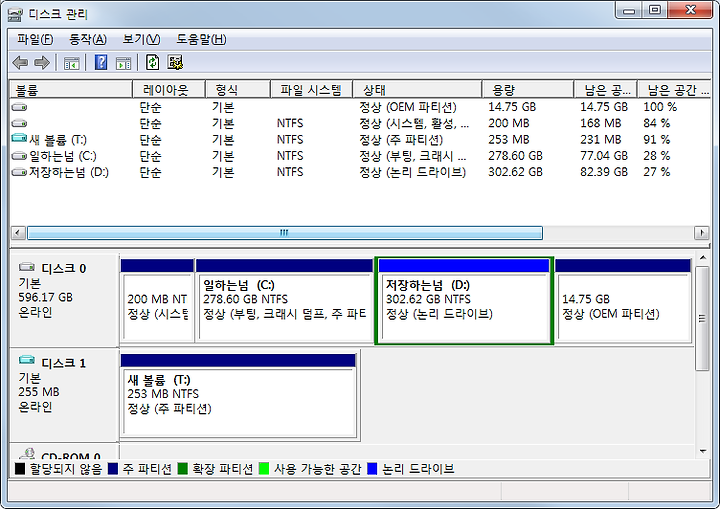This screenshot has width=720, height=509.
Task: Sort by 남은 공간 percent column header
Action: pyautogui.click(x=674, y=90)
